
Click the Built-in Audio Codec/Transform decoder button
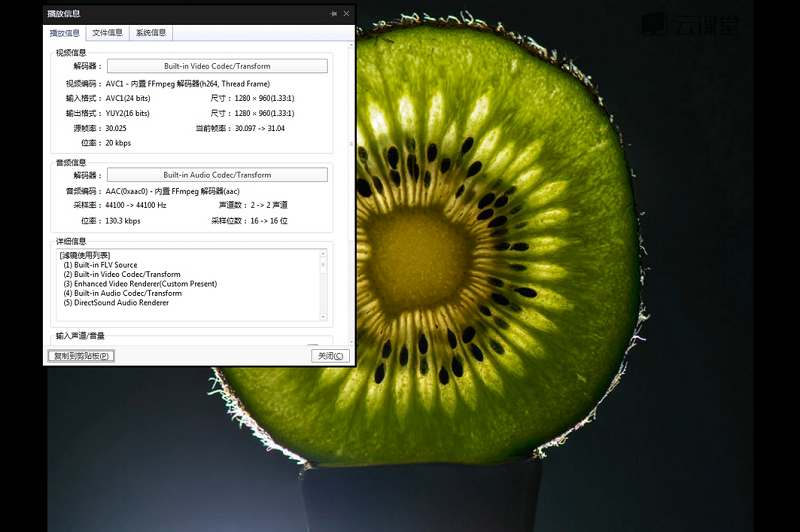(x=217, y=175)
